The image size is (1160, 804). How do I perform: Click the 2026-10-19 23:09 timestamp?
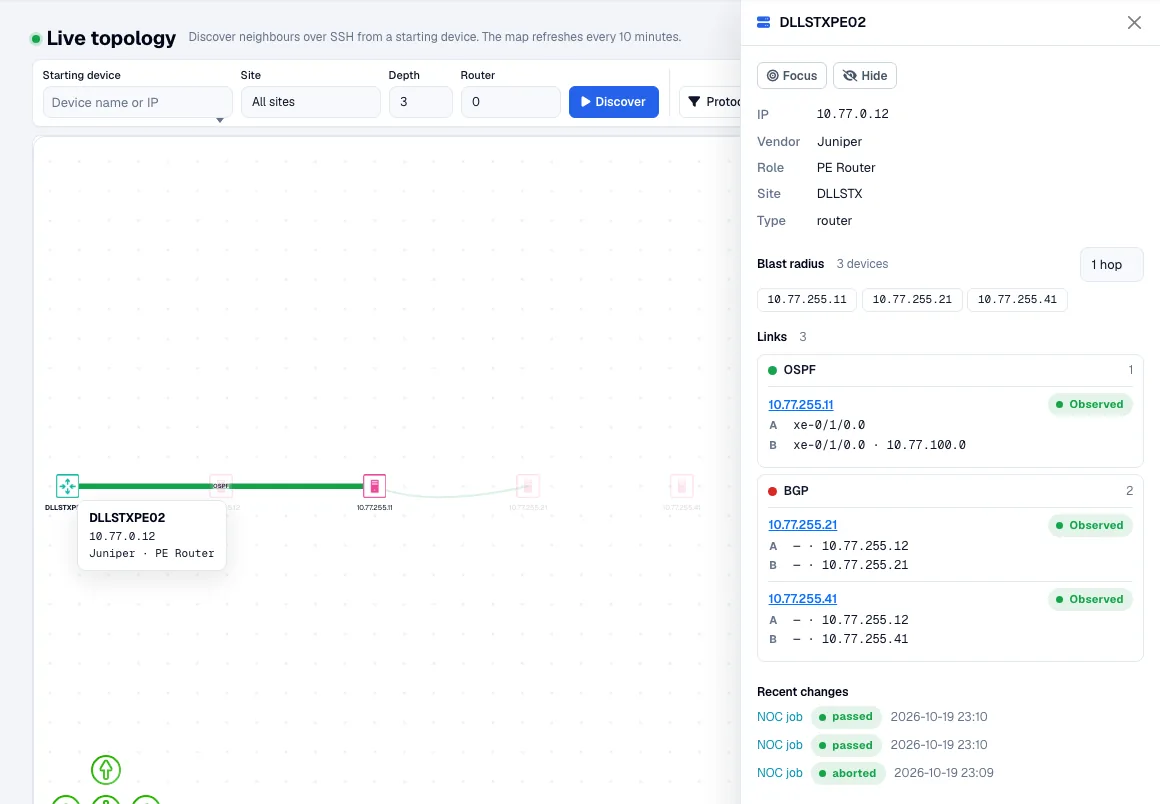pyautogui.click(x=944, y=773)
